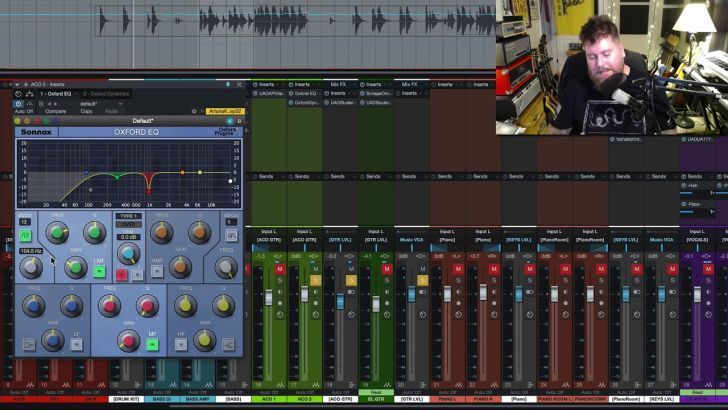The image size is (728, 410).
Task: Open EQ TYPE 1 selector
Action: (129, 216)
